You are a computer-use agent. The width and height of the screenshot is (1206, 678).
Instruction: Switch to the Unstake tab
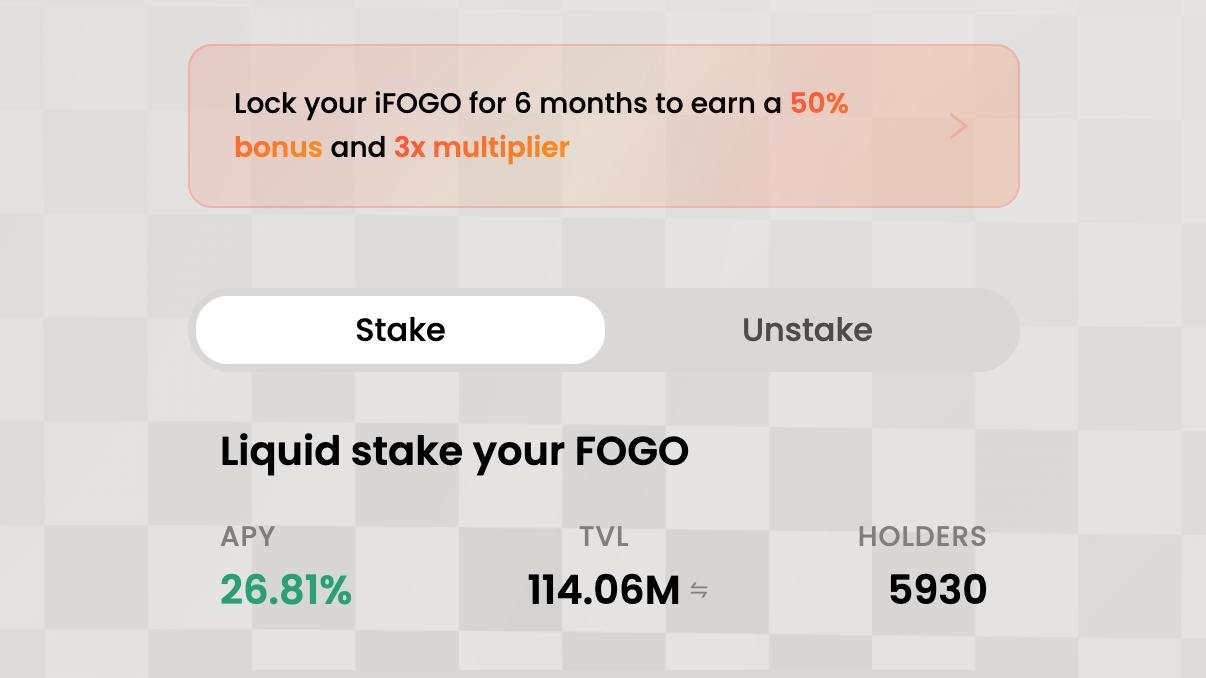(807, 330)
